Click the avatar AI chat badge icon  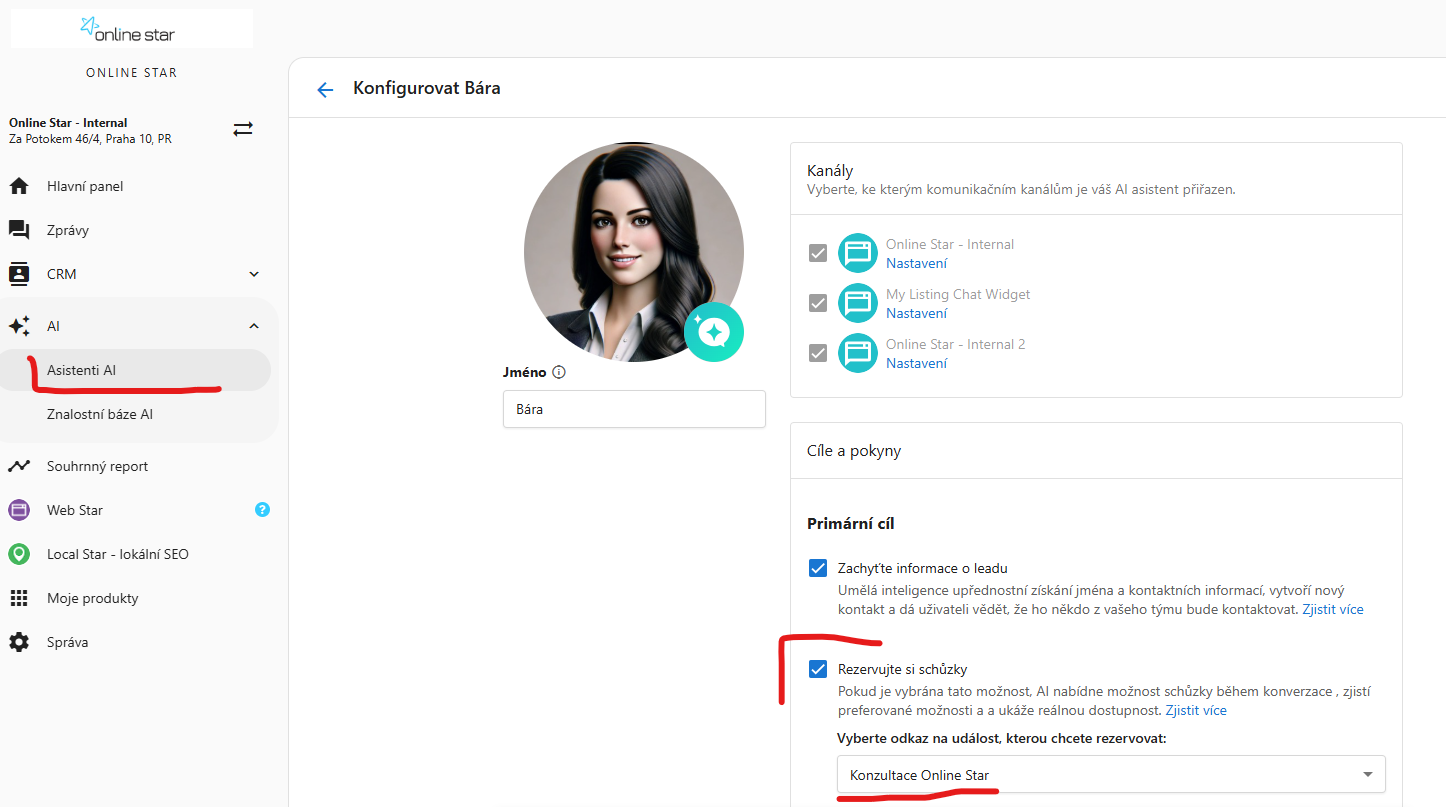(x=714, y=331)
